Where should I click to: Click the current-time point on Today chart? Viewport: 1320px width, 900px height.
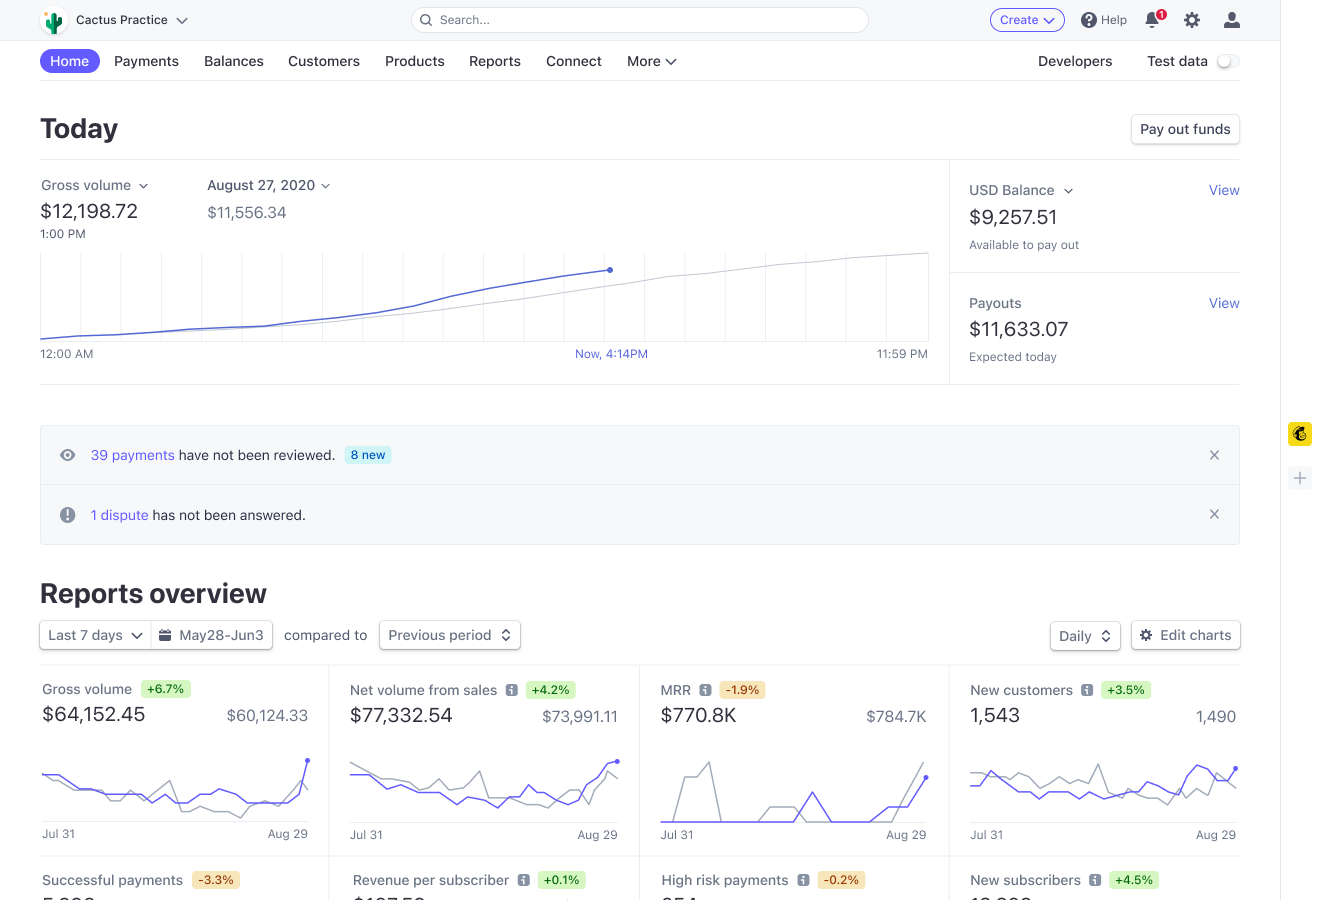[x=610, y=270]
